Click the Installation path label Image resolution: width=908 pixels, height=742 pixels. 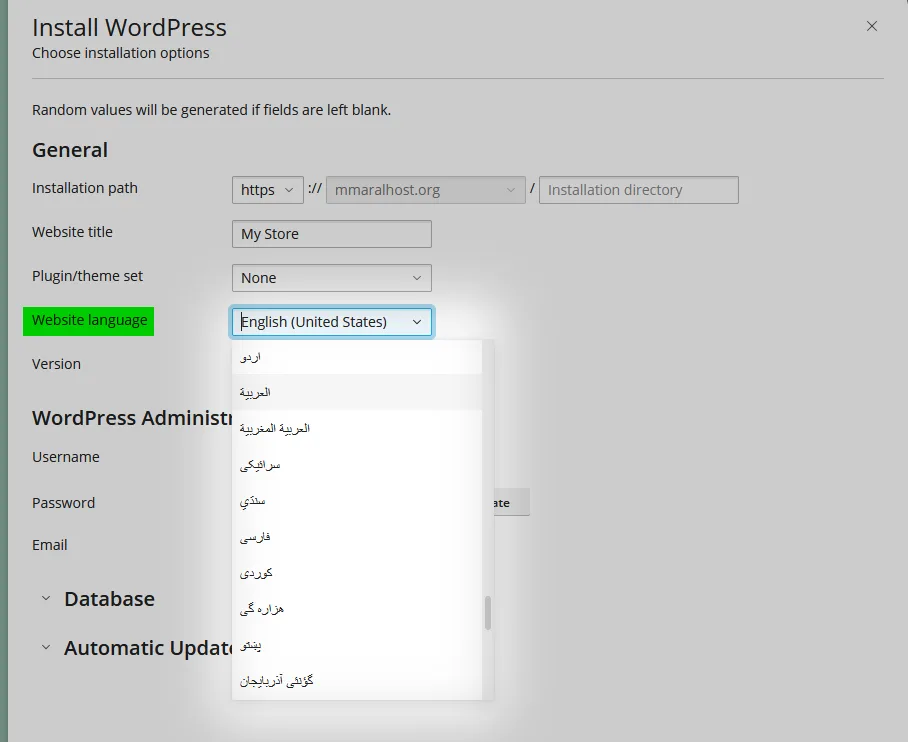click(x=85, y=188)
